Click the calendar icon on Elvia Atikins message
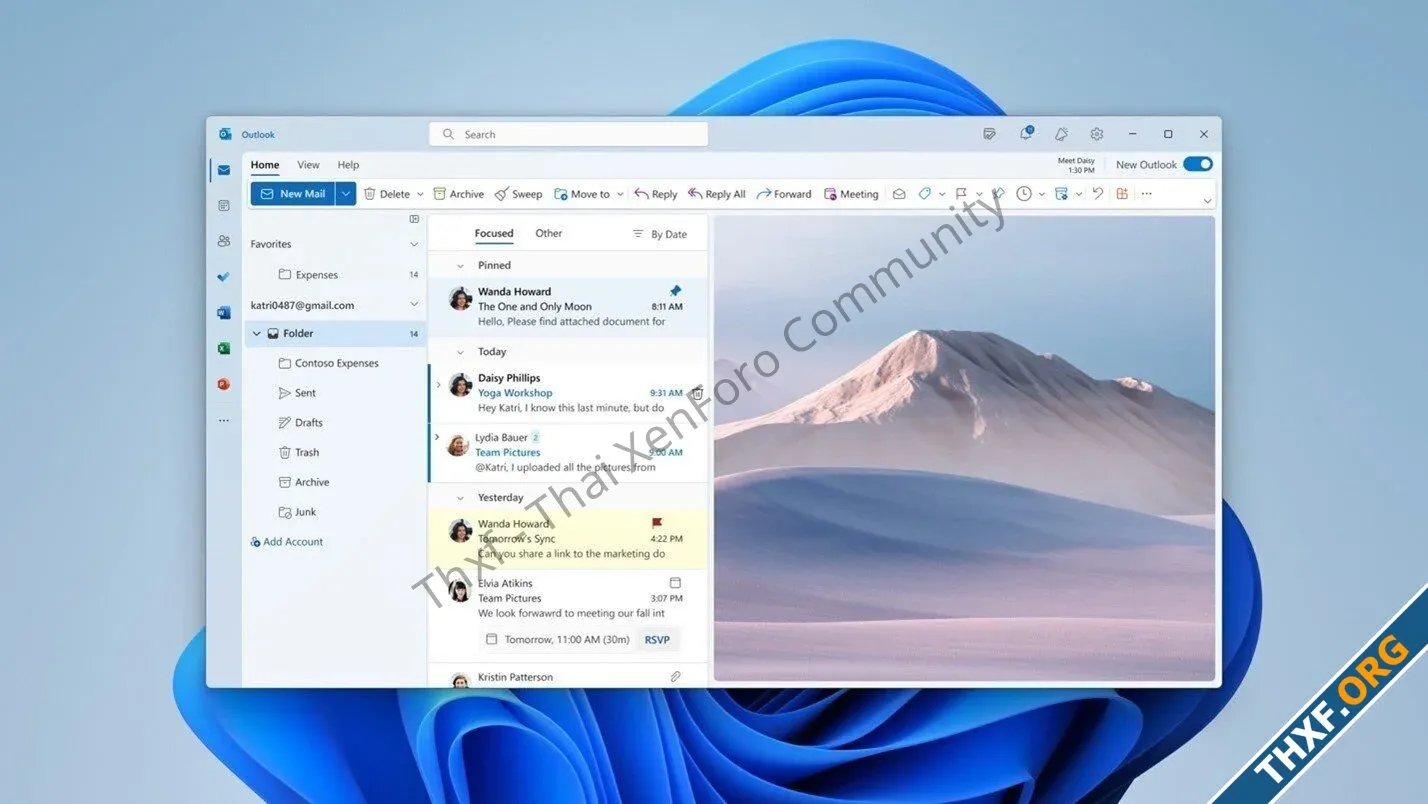 (x=675, y=582)
